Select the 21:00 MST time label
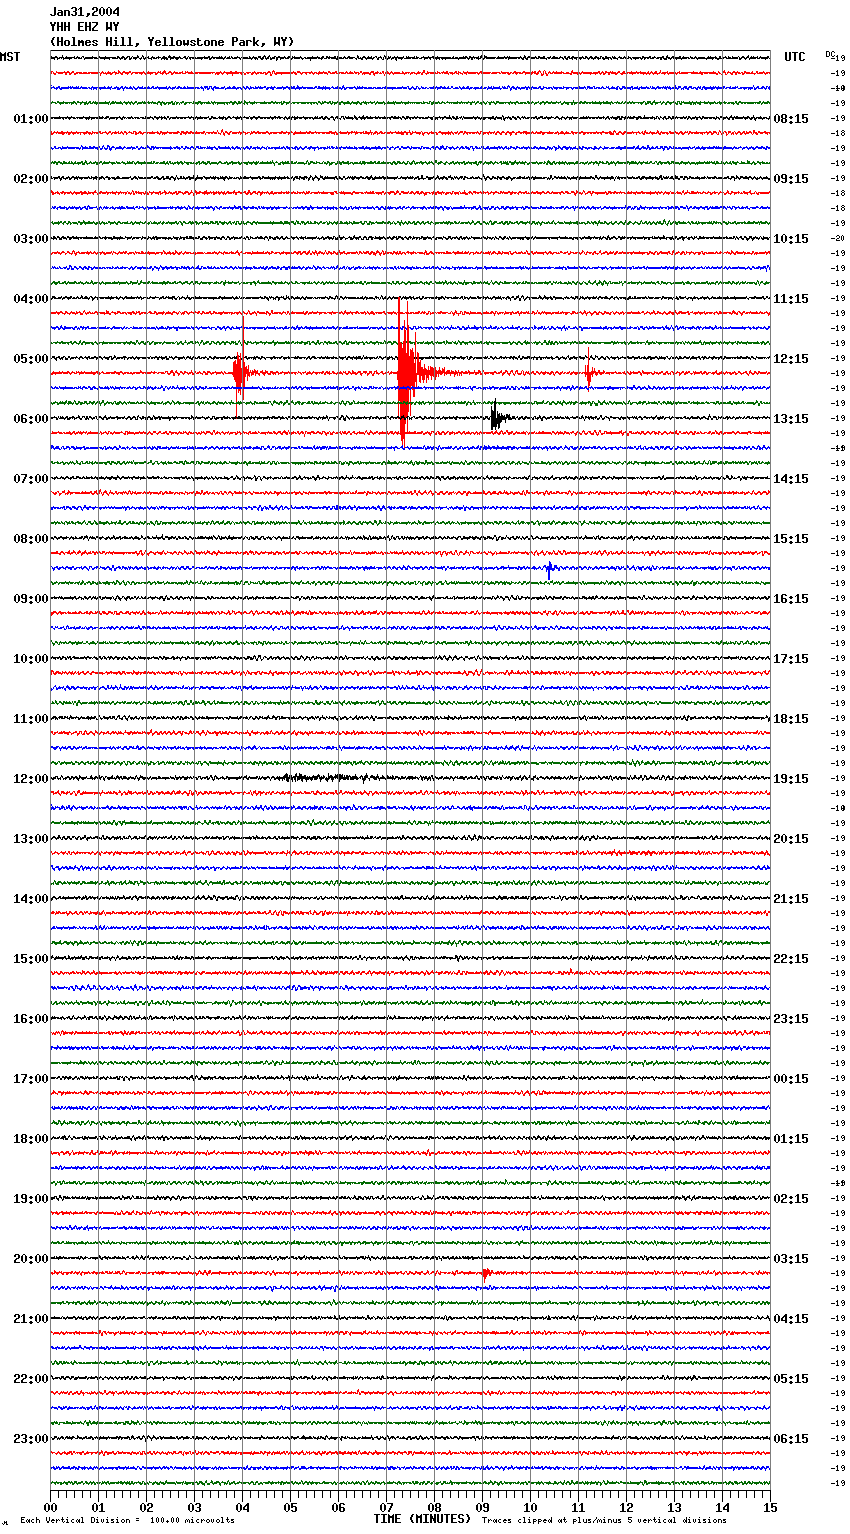The image size is (850, 1534). (x=31, y=1319)
